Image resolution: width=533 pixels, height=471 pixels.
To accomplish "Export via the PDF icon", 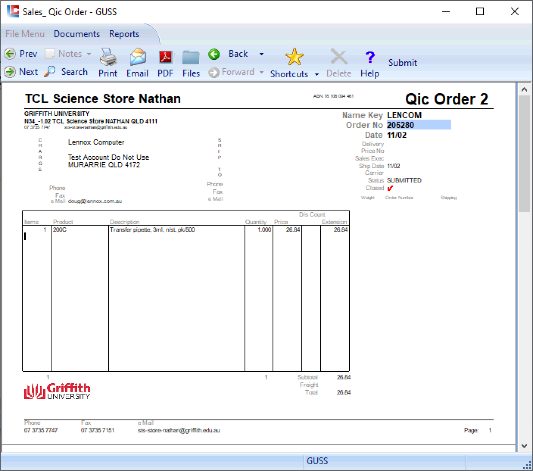I will (x=166, y=57).
